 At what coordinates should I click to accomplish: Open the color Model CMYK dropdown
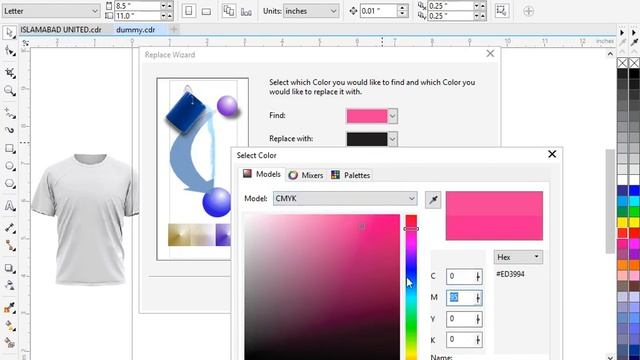click(345, 198)
